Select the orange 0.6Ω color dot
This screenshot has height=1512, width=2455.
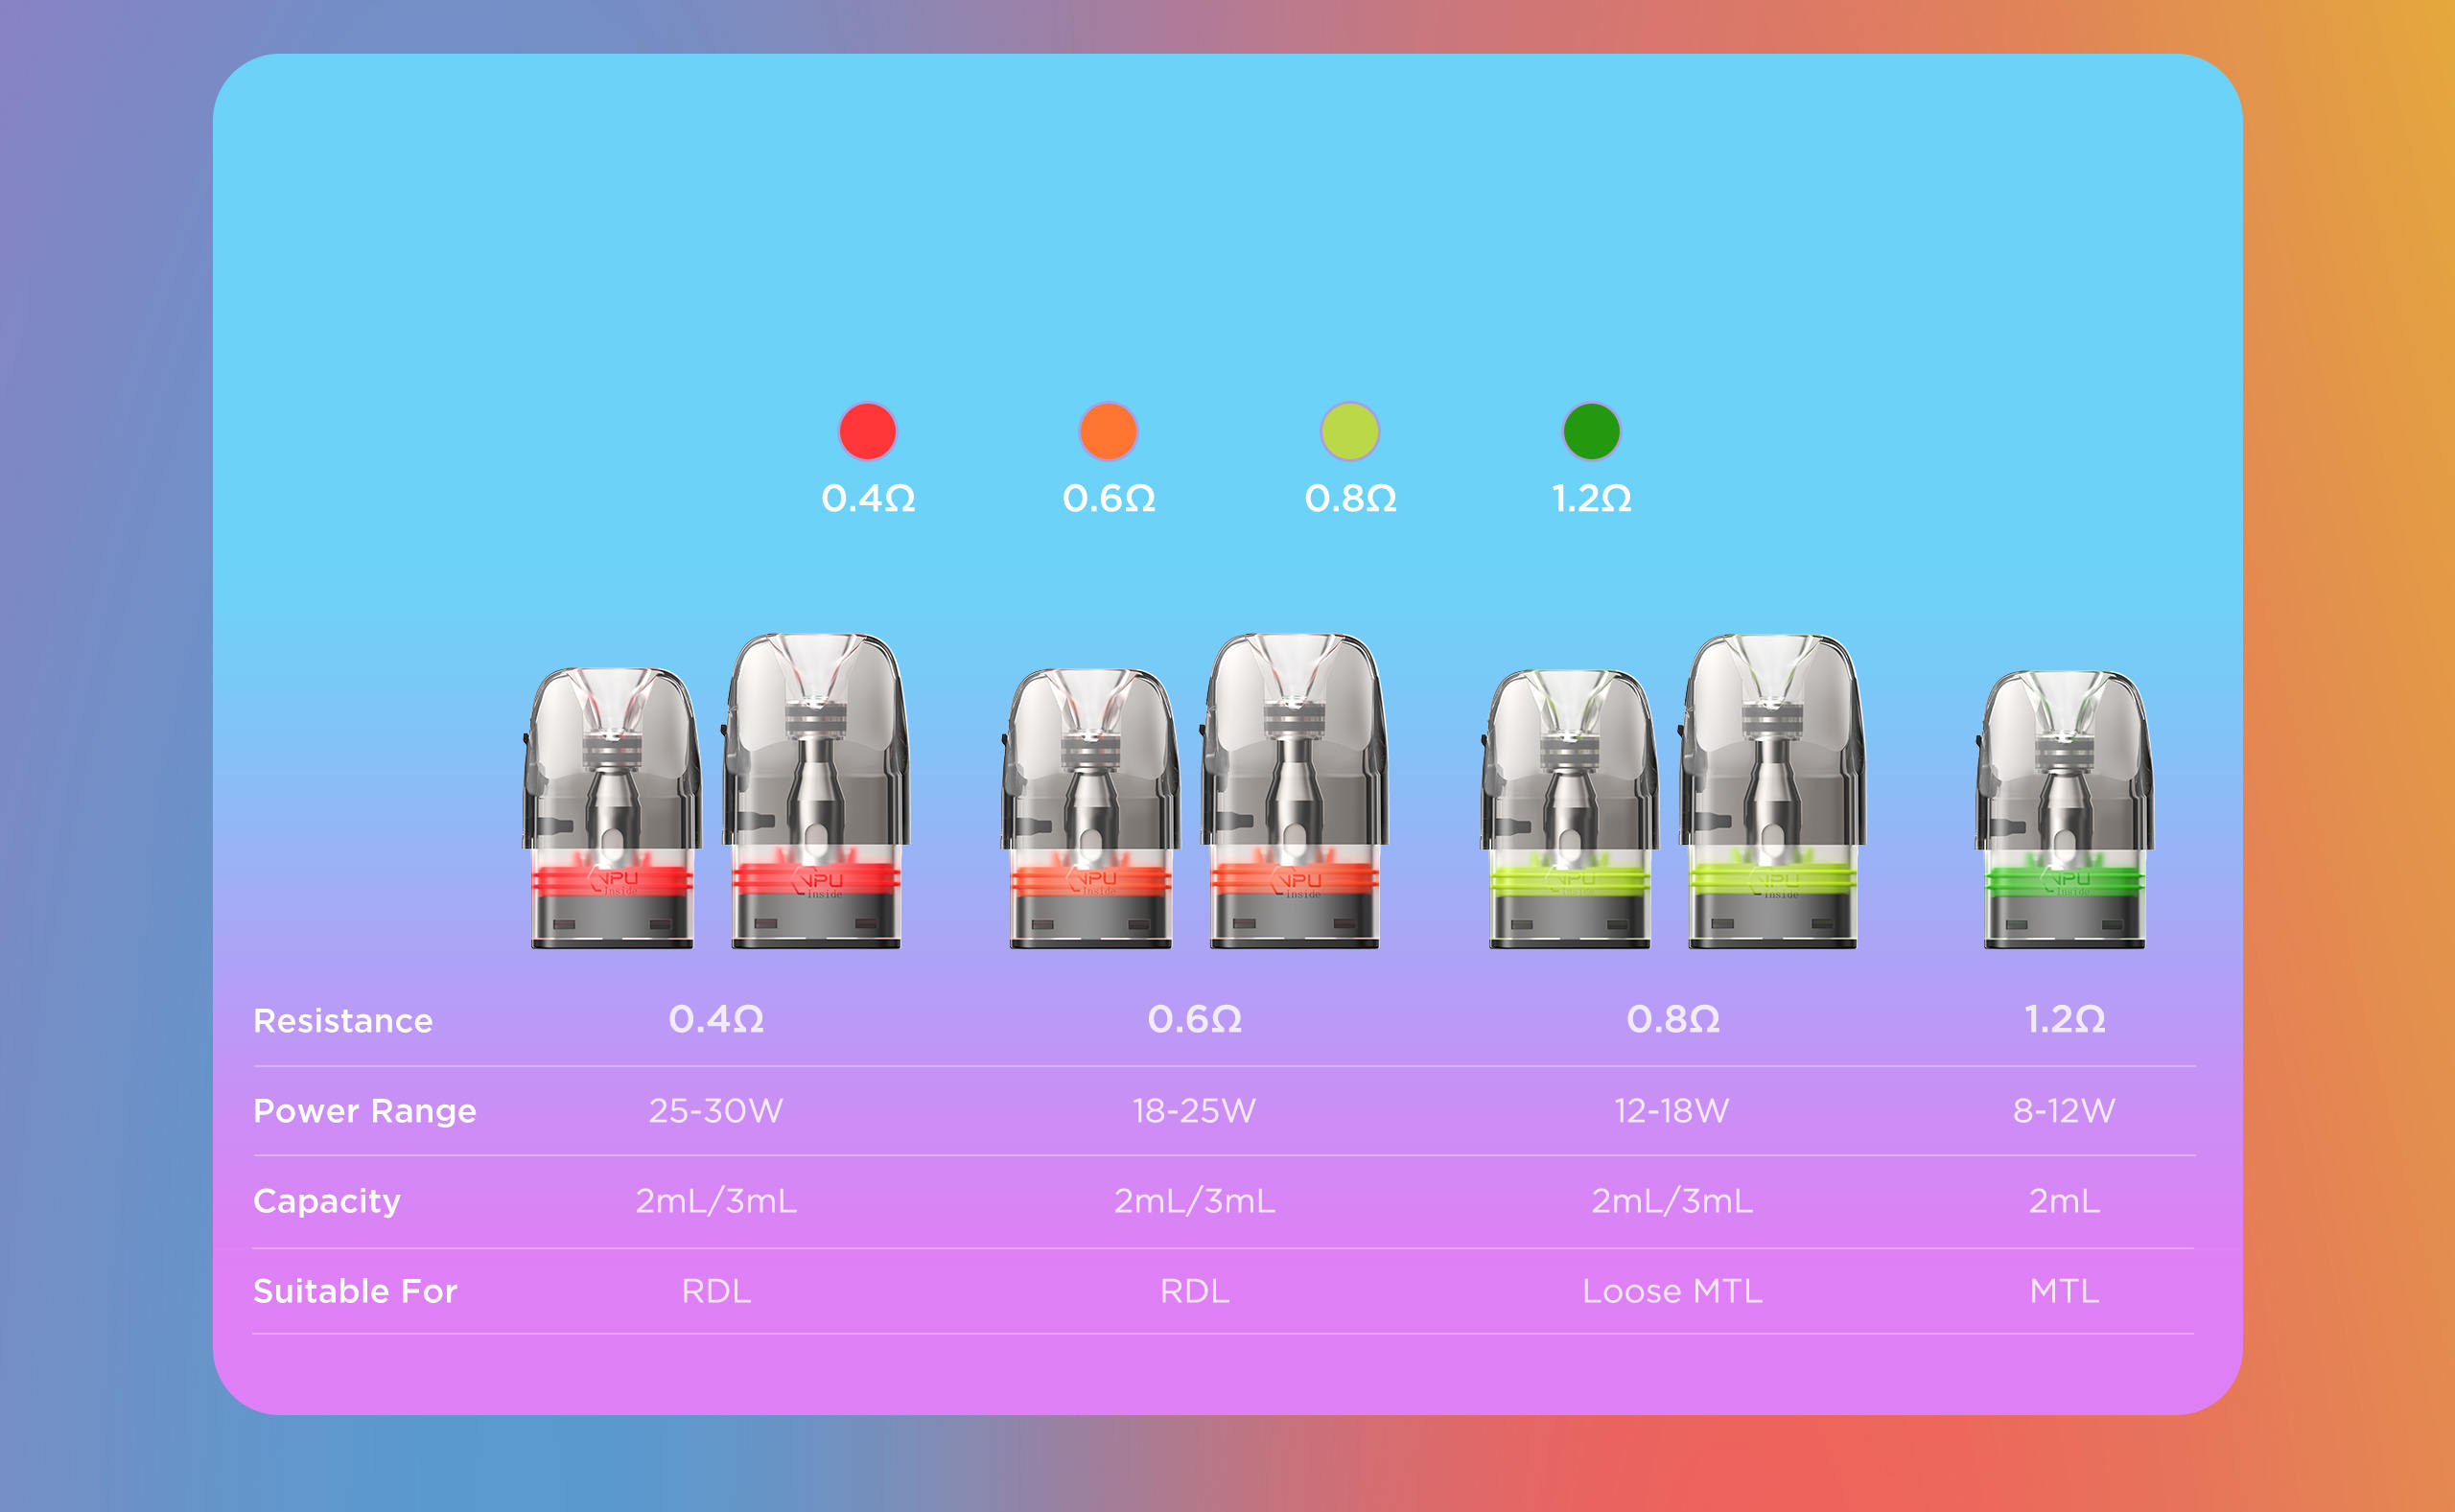1108,431
